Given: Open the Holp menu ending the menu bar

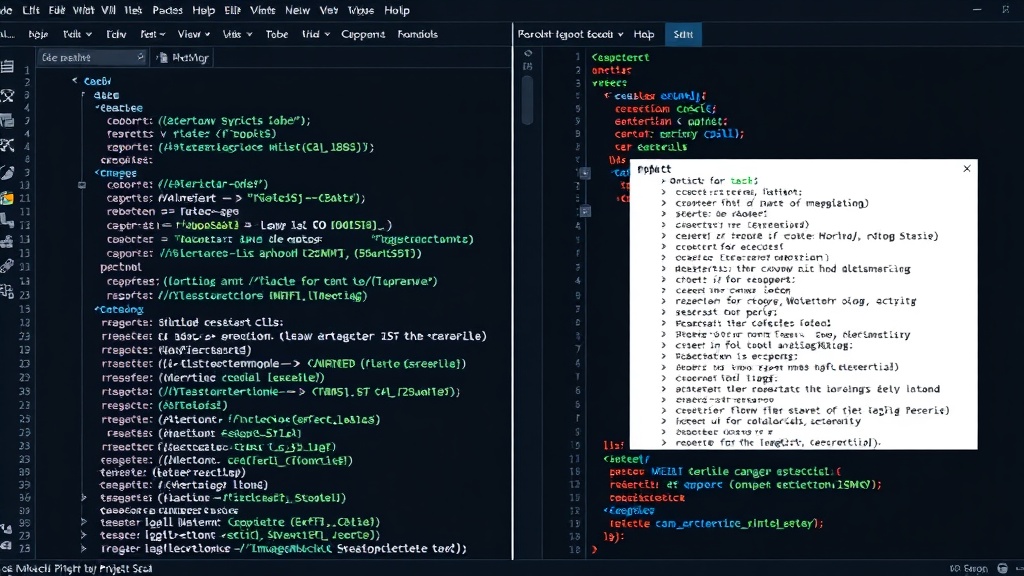Looking at the screenshot, I should 396,10.
